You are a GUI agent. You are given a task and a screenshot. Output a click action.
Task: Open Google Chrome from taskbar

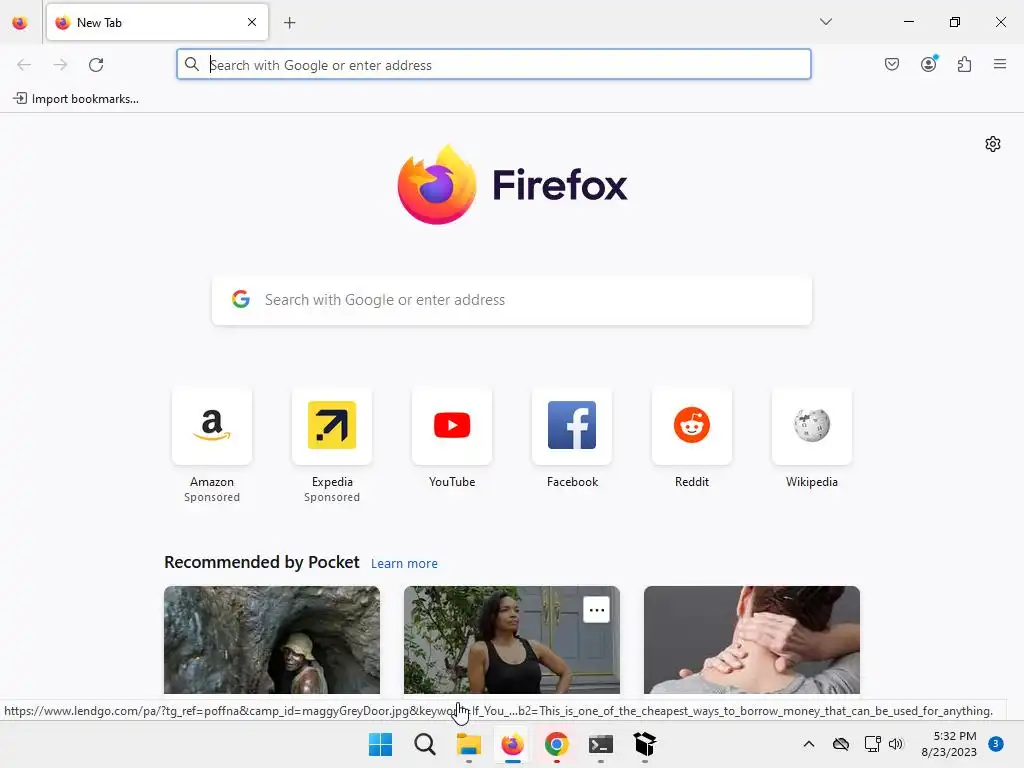click(x=556, y=744)
